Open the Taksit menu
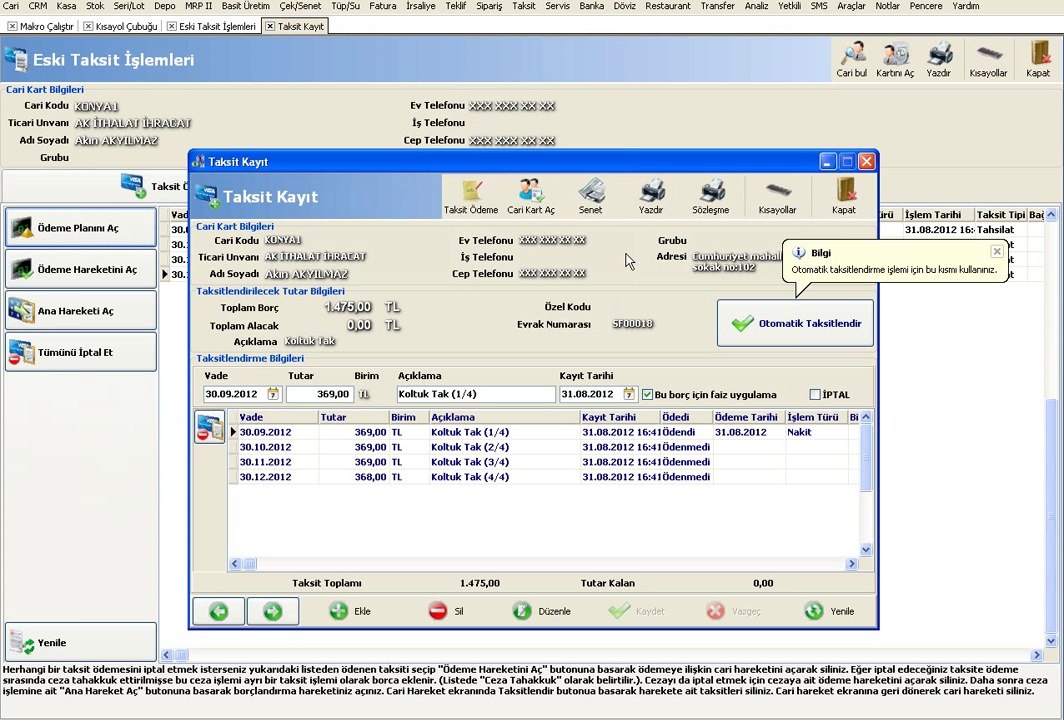 pyautogui.click(x=524, y=6)
